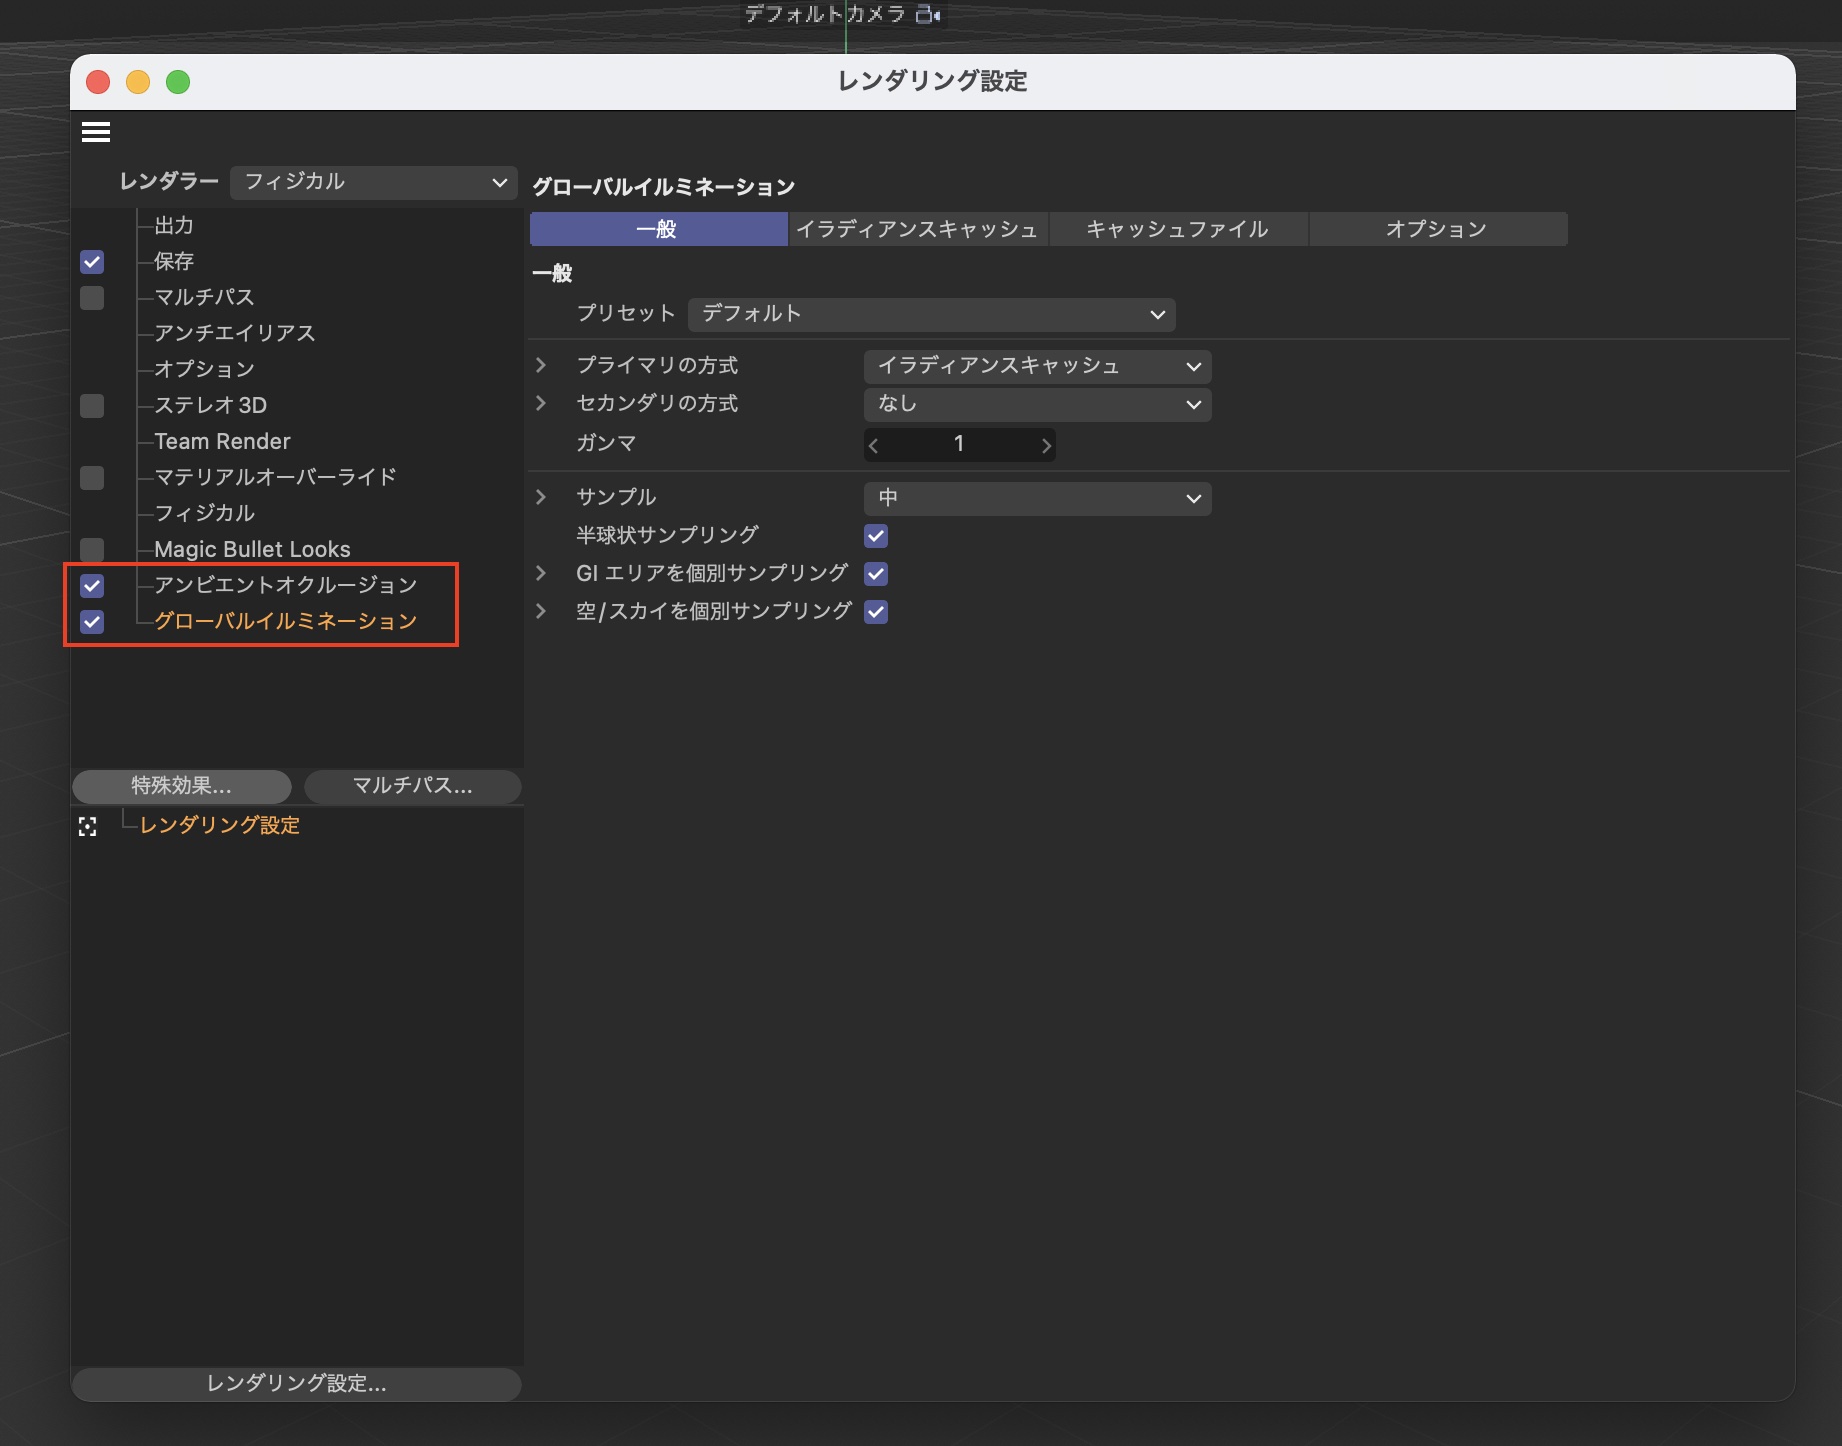Click the 特殊効果... button
This screenshot has width=1842, height=1446.
[181, 786]
